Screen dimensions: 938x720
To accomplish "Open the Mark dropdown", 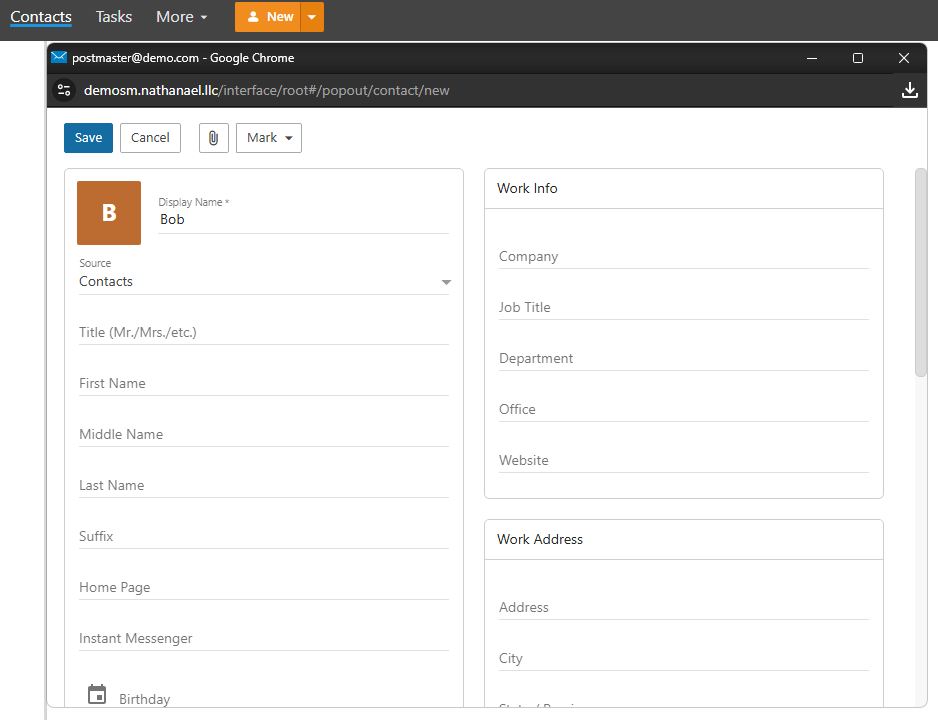I will click(x=268, y=138).
